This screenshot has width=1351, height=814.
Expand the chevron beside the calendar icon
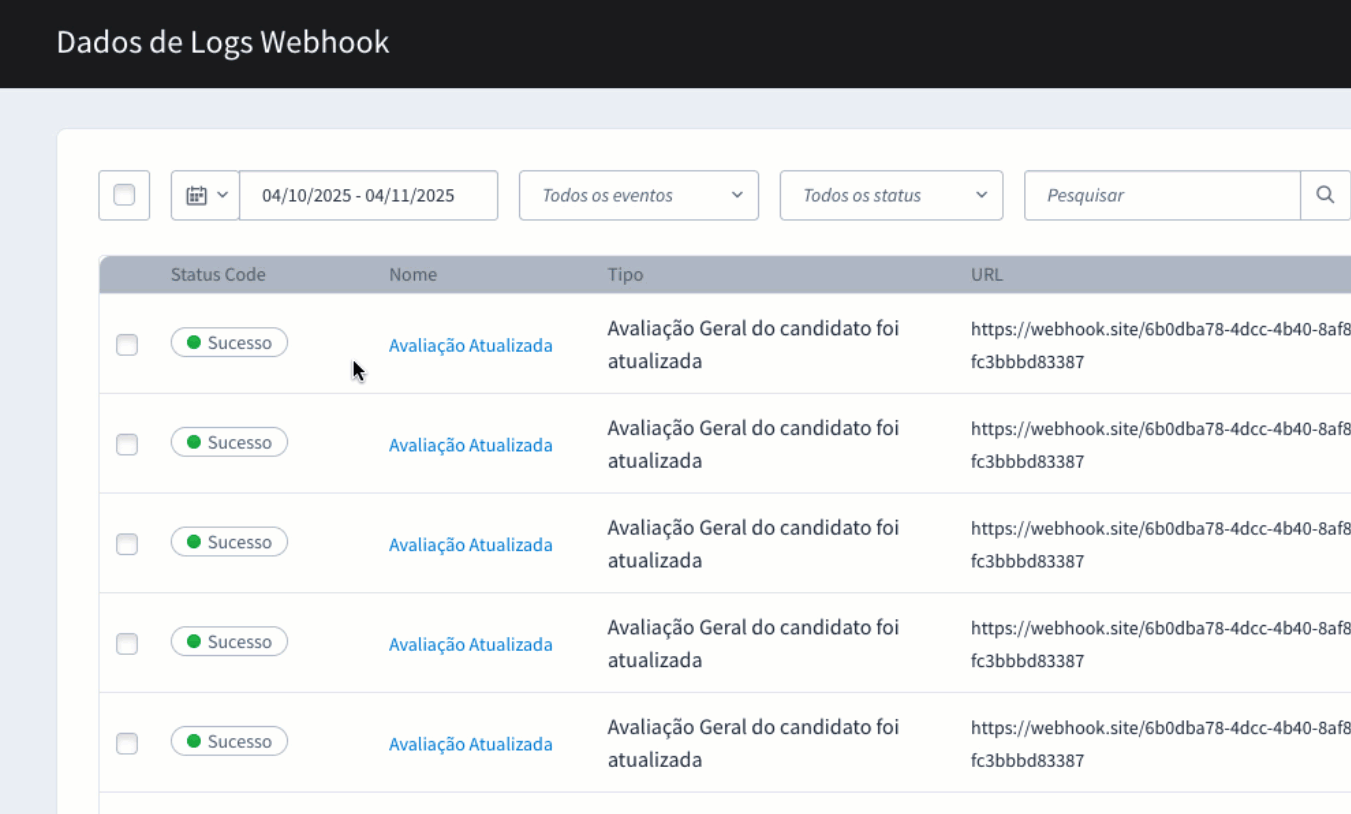pos(222,195)
